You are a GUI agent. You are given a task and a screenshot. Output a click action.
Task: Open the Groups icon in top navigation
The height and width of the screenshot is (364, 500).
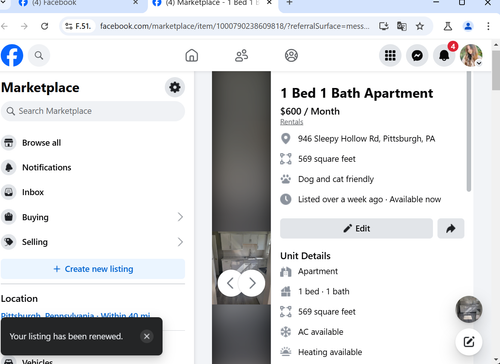pyautogui.click(x=291, y=56)
